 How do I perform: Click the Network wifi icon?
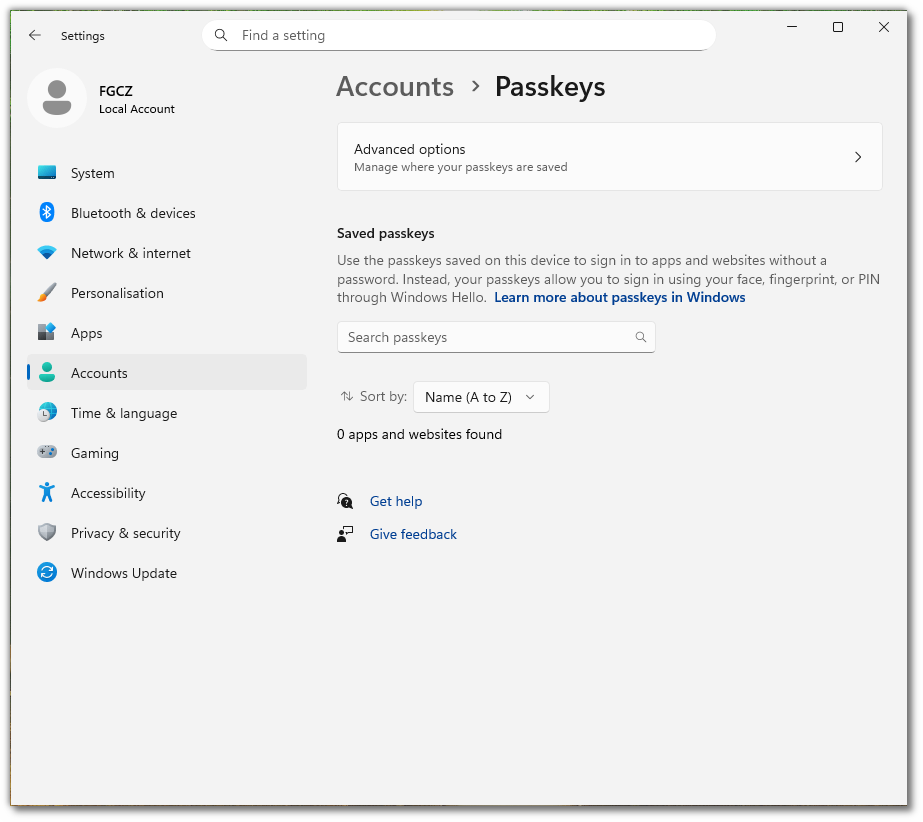[x=47, y=253]
